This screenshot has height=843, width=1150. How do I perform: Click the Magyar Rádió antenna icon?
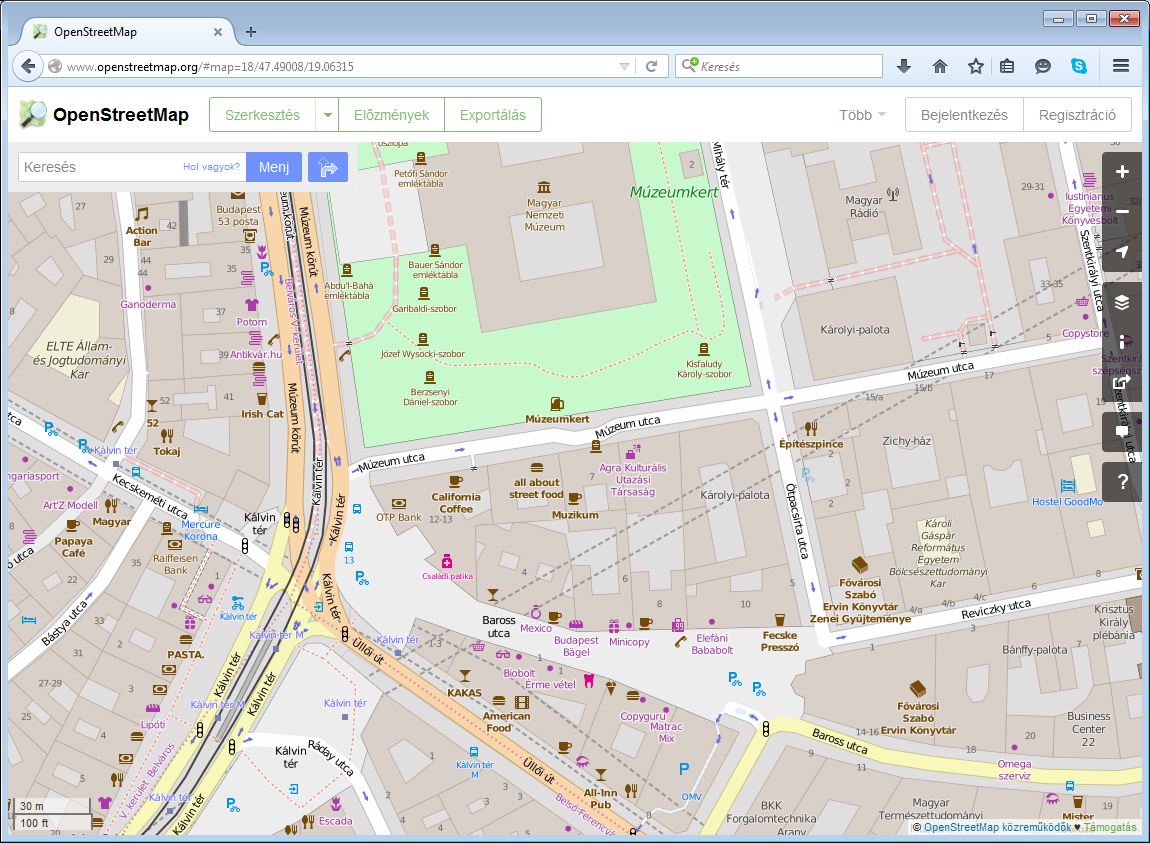coord(893,194)
